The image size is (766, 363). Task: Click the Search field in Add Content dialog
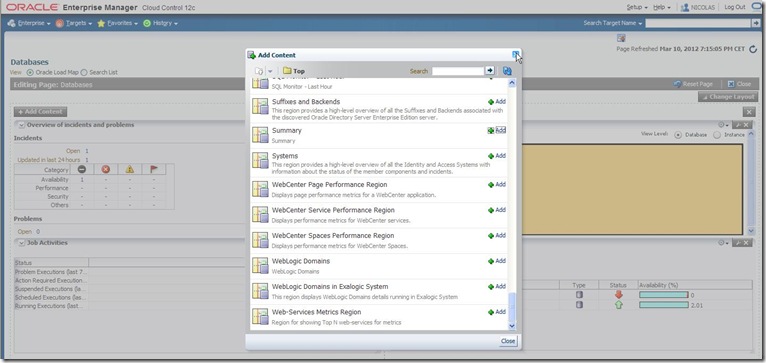tap(457, 71)
